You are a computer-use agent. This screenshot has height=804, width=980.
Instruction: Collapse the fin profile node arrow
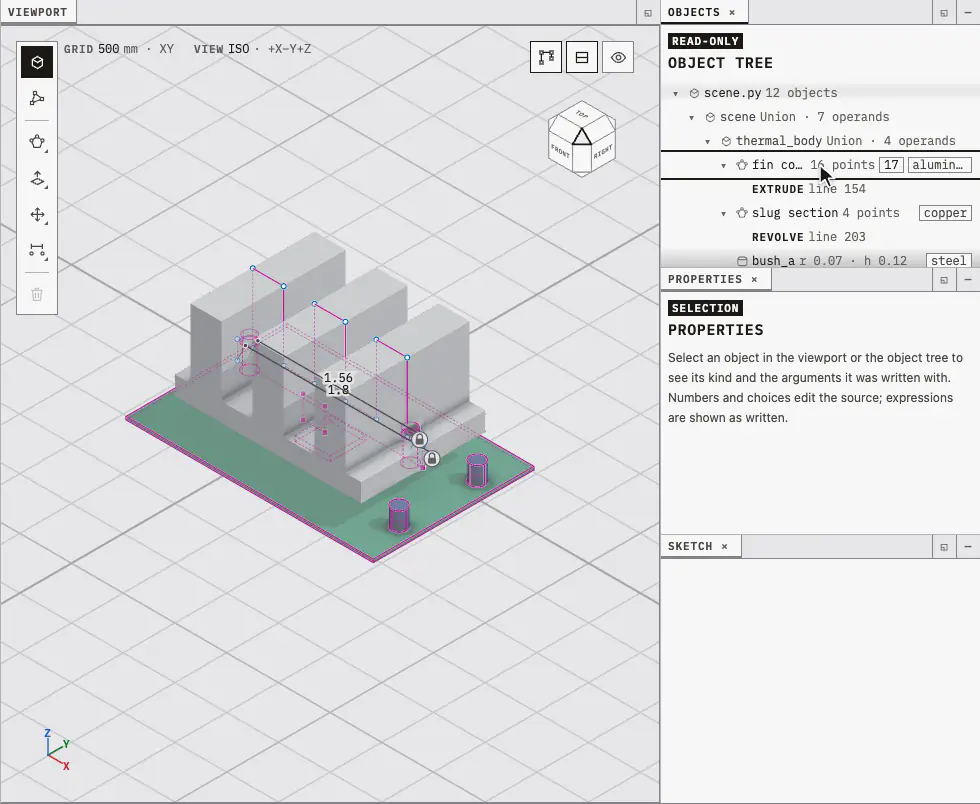[x=724, y=166]
